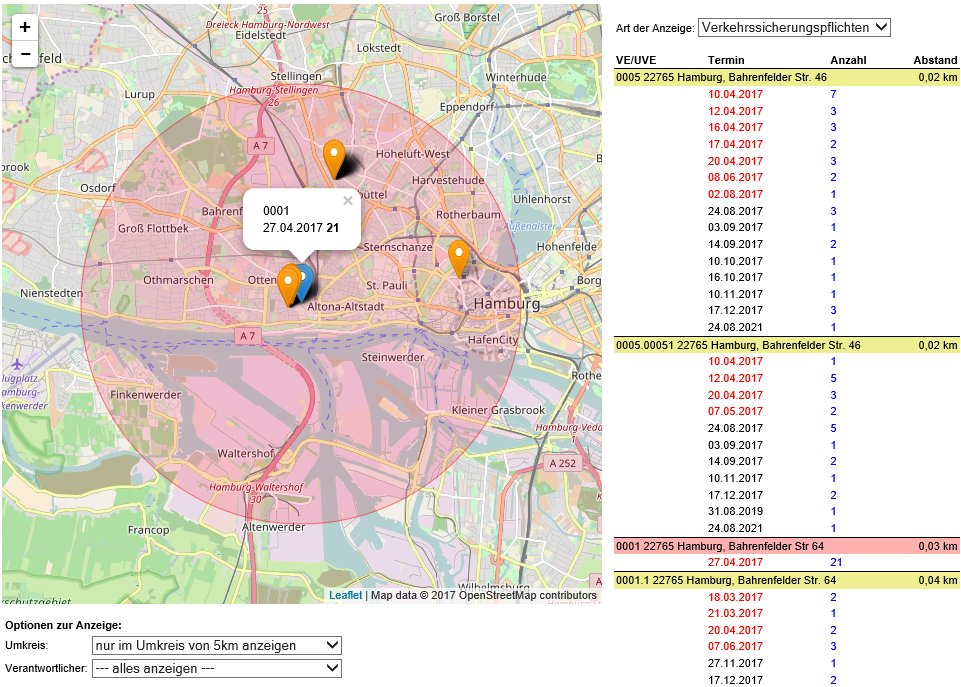The height and width of the screenshot is (687, 961).
Task: Open the Verantwortlicher dropdown
Action: point(216,668)
